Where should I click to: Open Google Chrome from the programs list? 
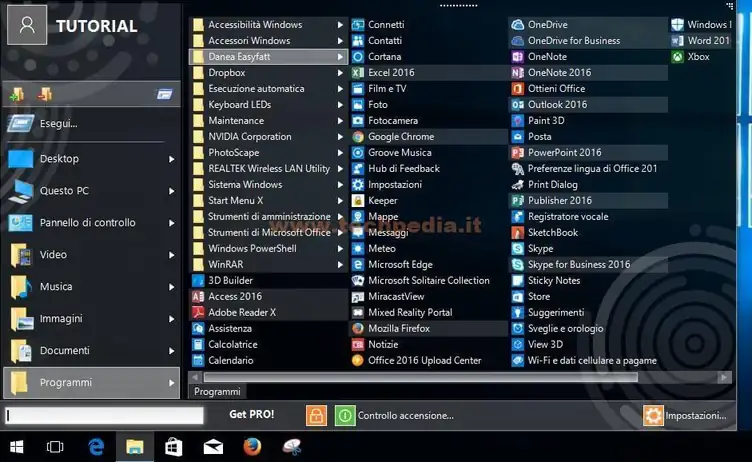(x=428, y=137)
